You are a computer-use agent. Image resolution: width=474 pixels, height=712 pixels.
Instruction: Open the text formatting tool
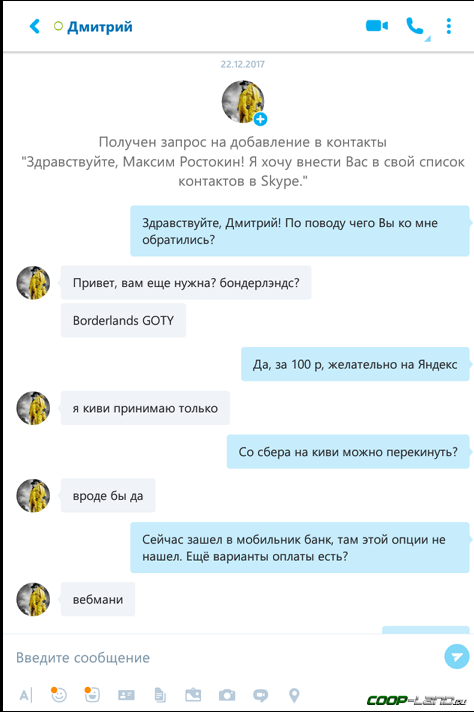pos(25,695)
